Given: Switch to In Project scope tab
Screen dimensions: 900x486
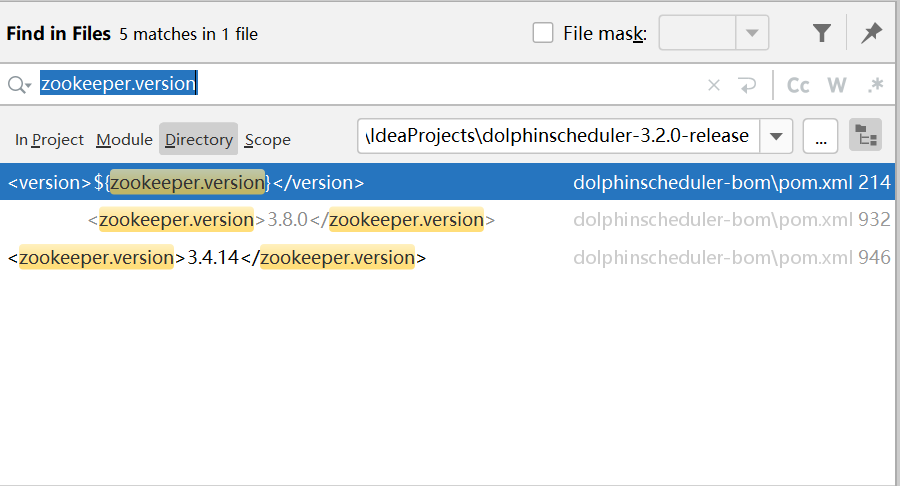Looking at the screenshot, I should pyautogui.click(x=49, y=140).
